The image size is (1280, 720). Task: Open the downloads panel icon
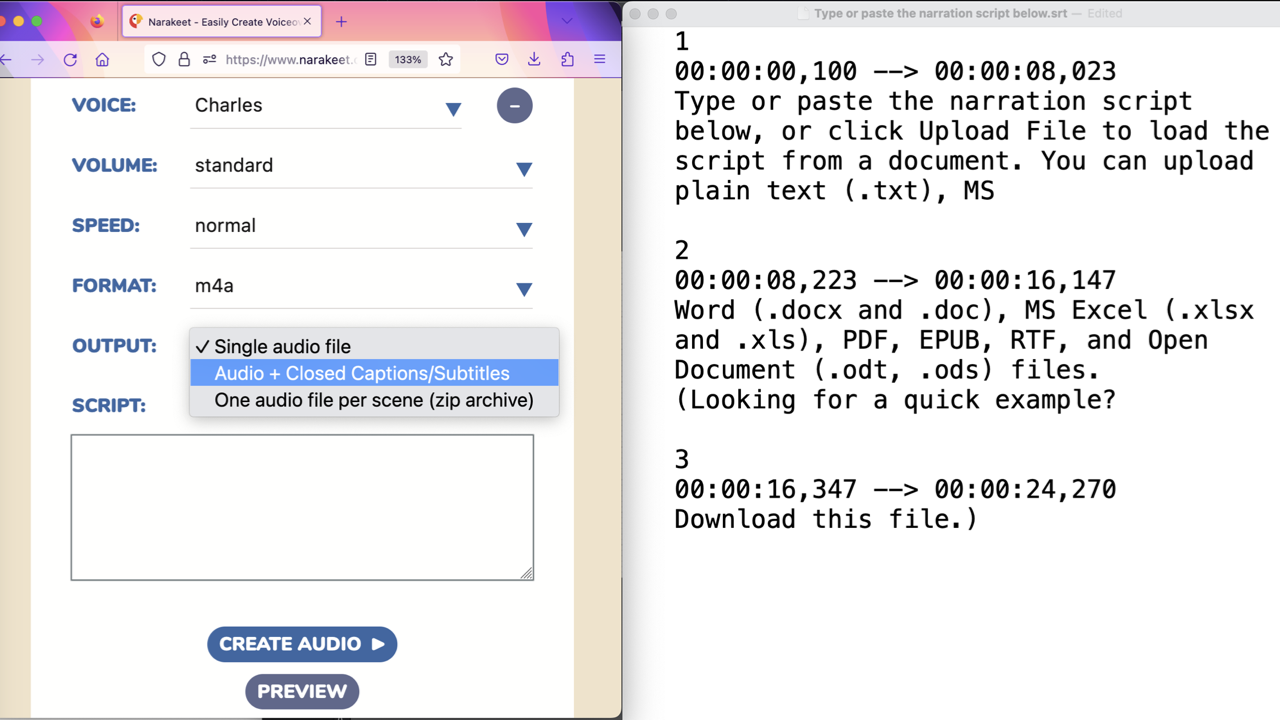pos(534,59)
